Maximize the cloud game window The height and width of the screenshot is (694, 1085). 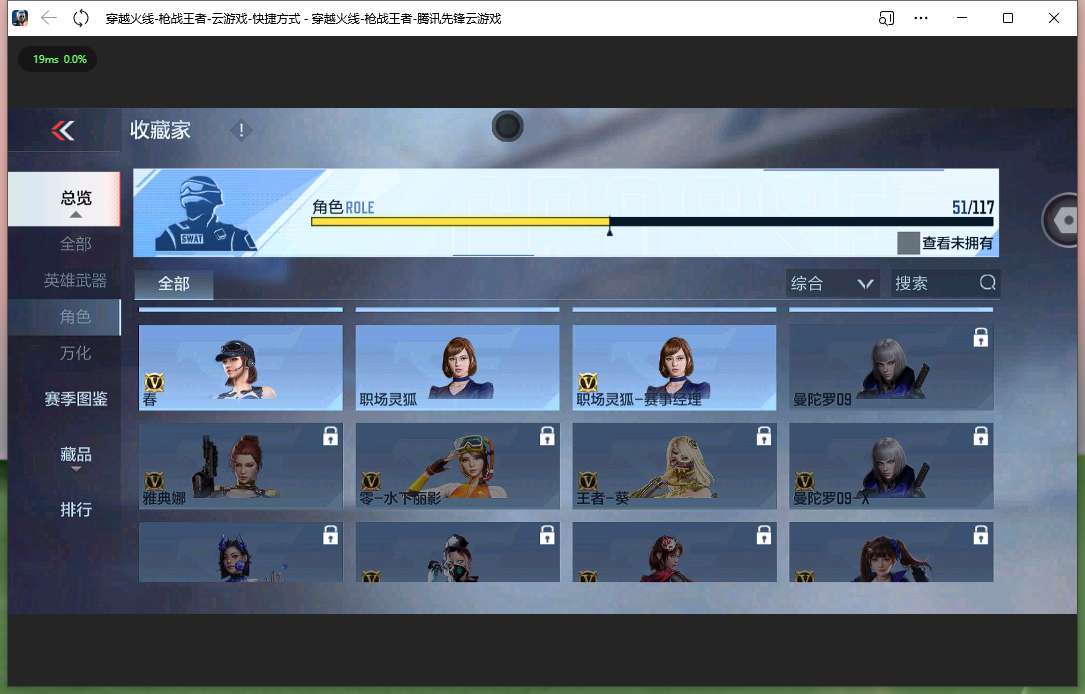pyautogui.click(x=1008, y=18)
